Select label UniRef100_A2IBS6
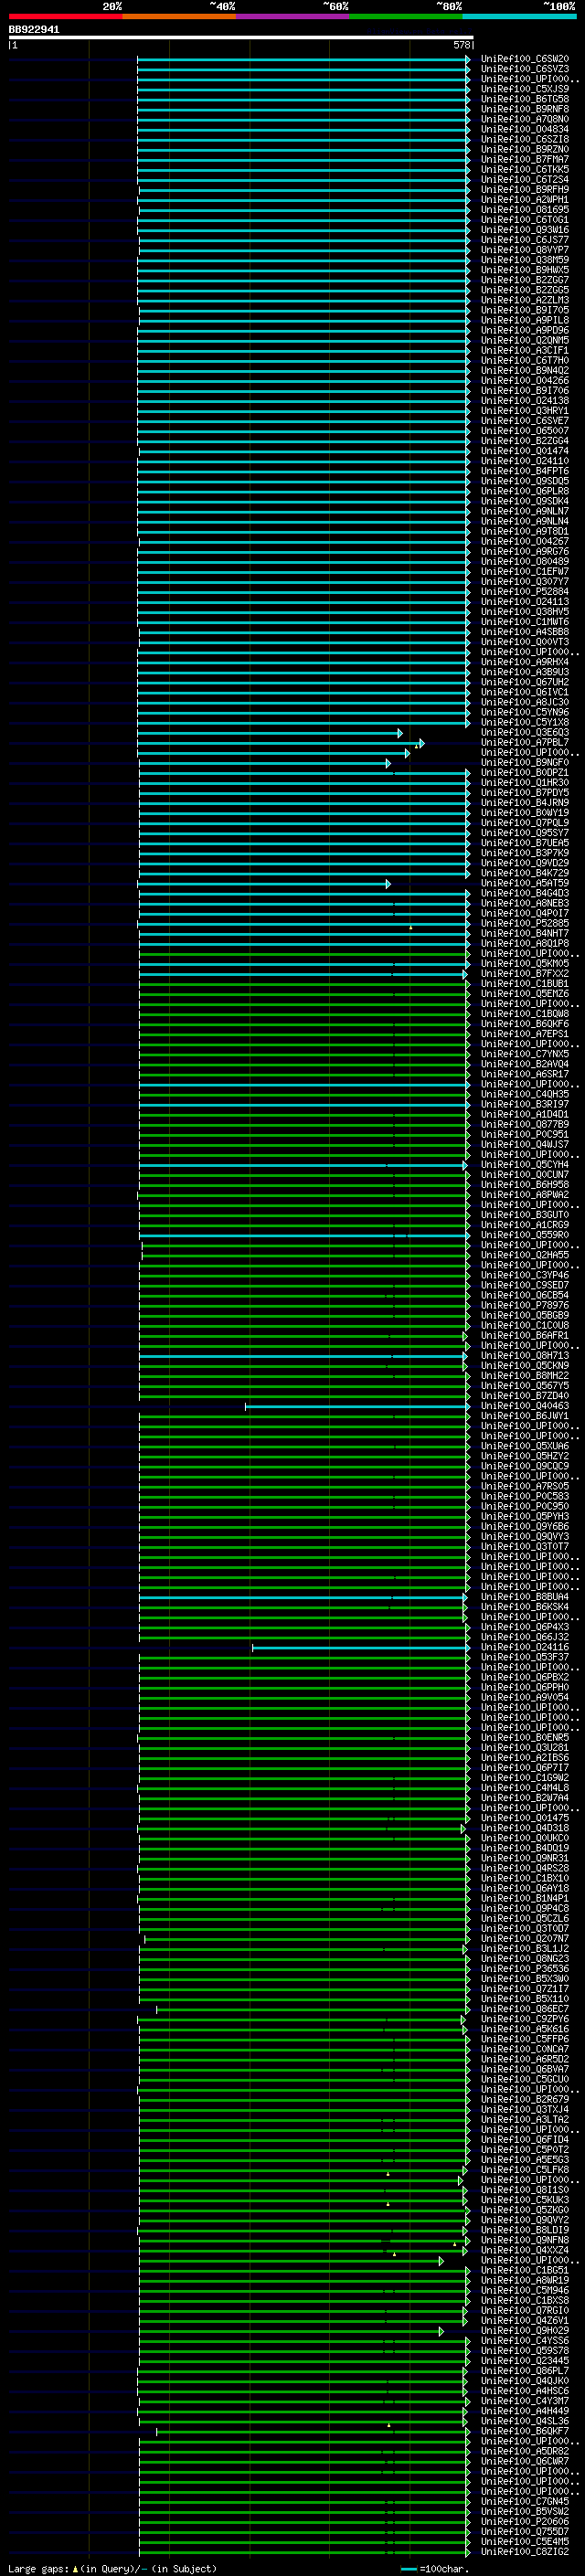 (525, 1757)
